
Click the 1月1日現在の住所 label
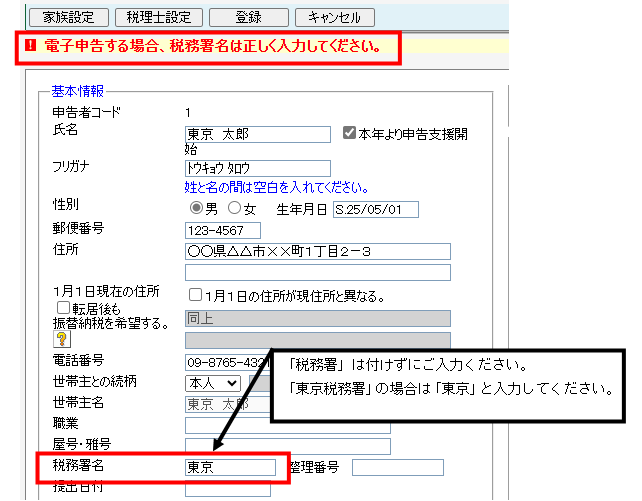(x=106, y=291)
